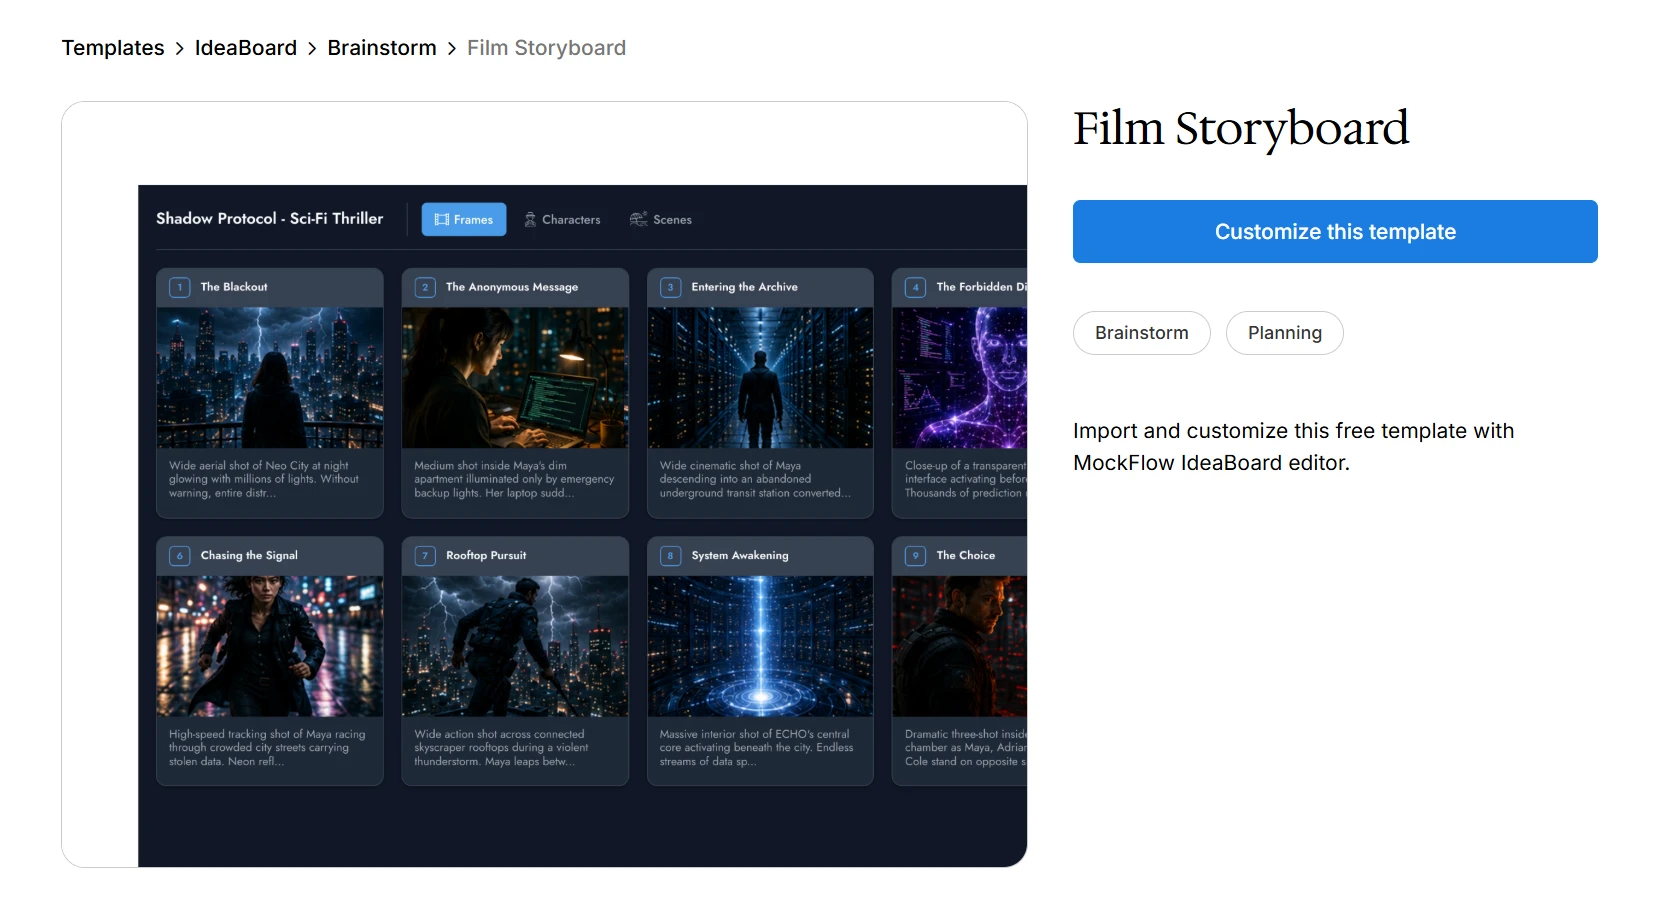Viewport: 1653px width, 912px height.
Task: Click 'Wide cinematic shot of Maya' description
Action: pos(755,479)
